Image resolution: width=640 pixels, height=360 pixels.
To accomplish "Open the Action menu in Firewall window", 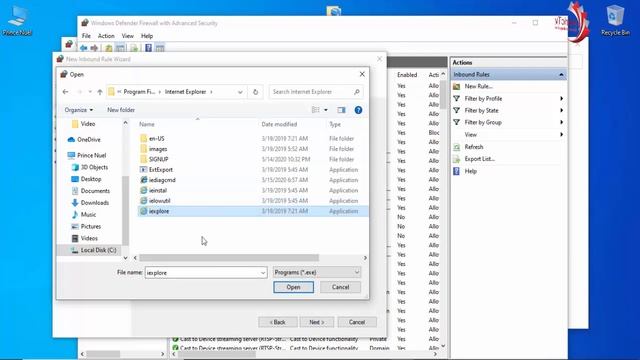I will coord(106,36).
